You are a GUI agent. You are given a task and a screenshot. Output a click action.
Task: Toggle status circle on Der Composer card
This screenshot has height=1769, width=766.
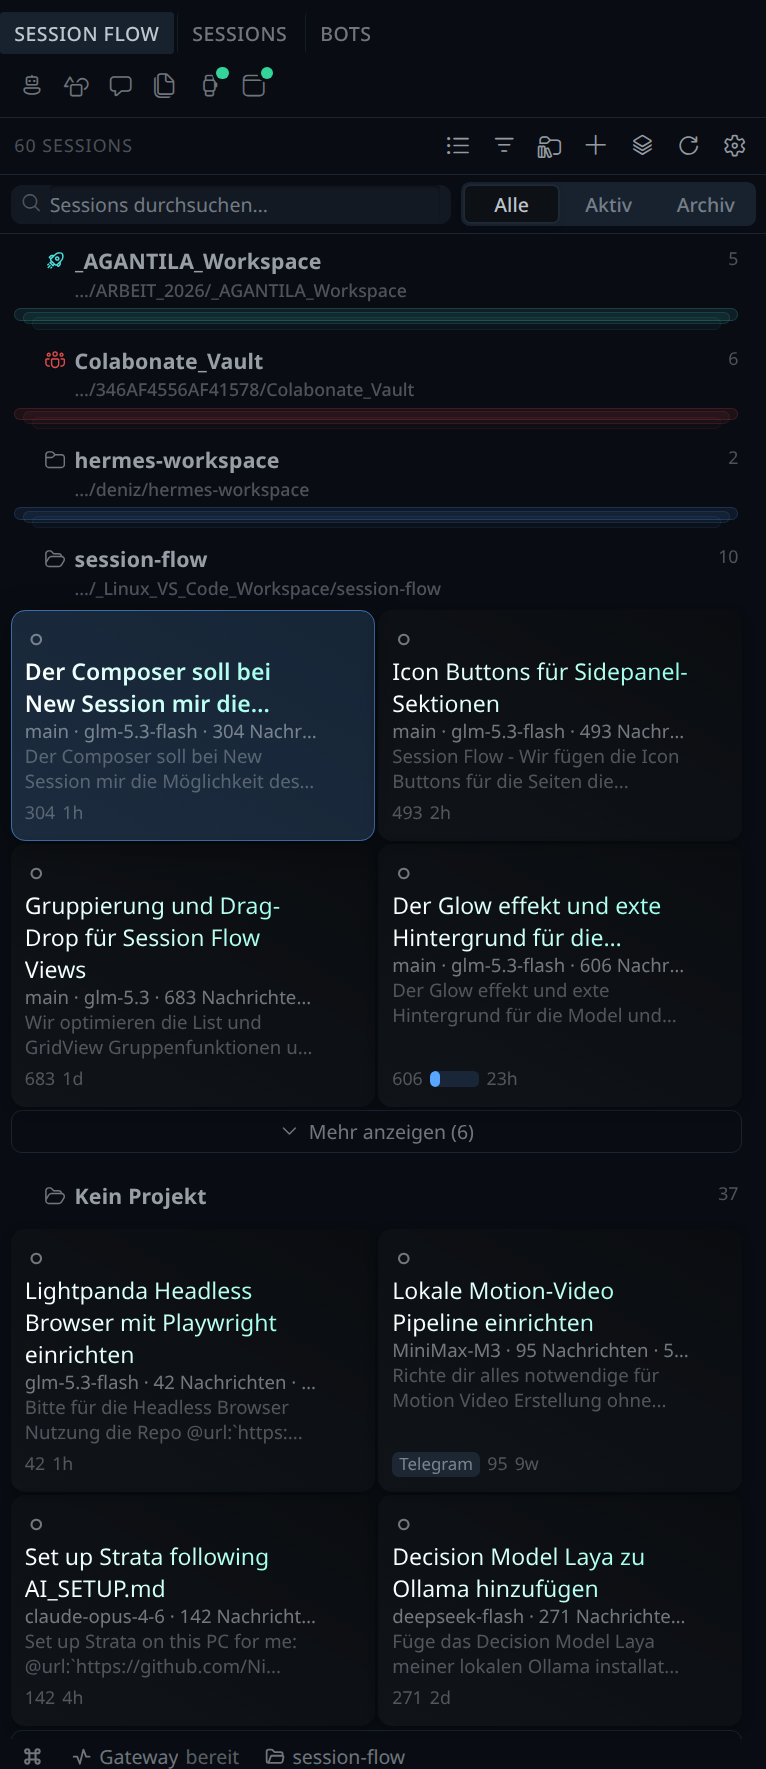tap(36, 639)
